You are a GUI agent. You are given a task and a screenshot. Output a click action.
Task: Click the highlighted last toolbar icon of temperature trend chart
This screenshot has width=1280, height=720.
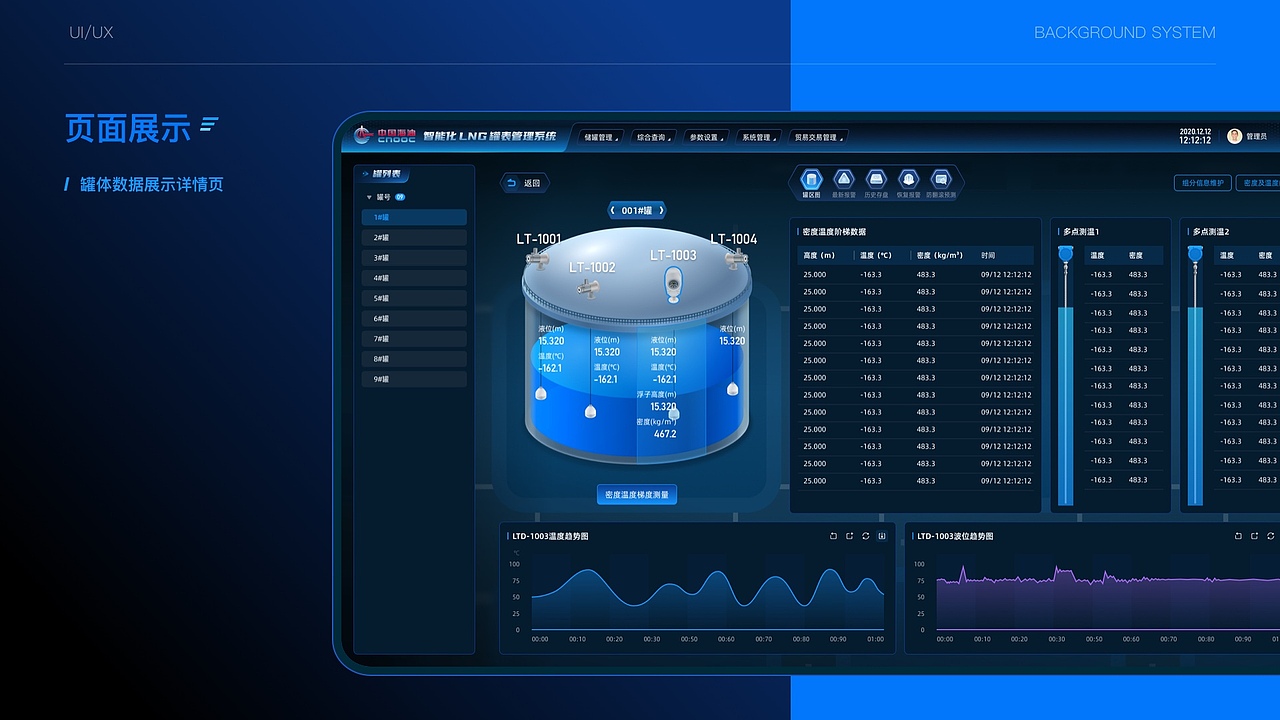point(882,536)
